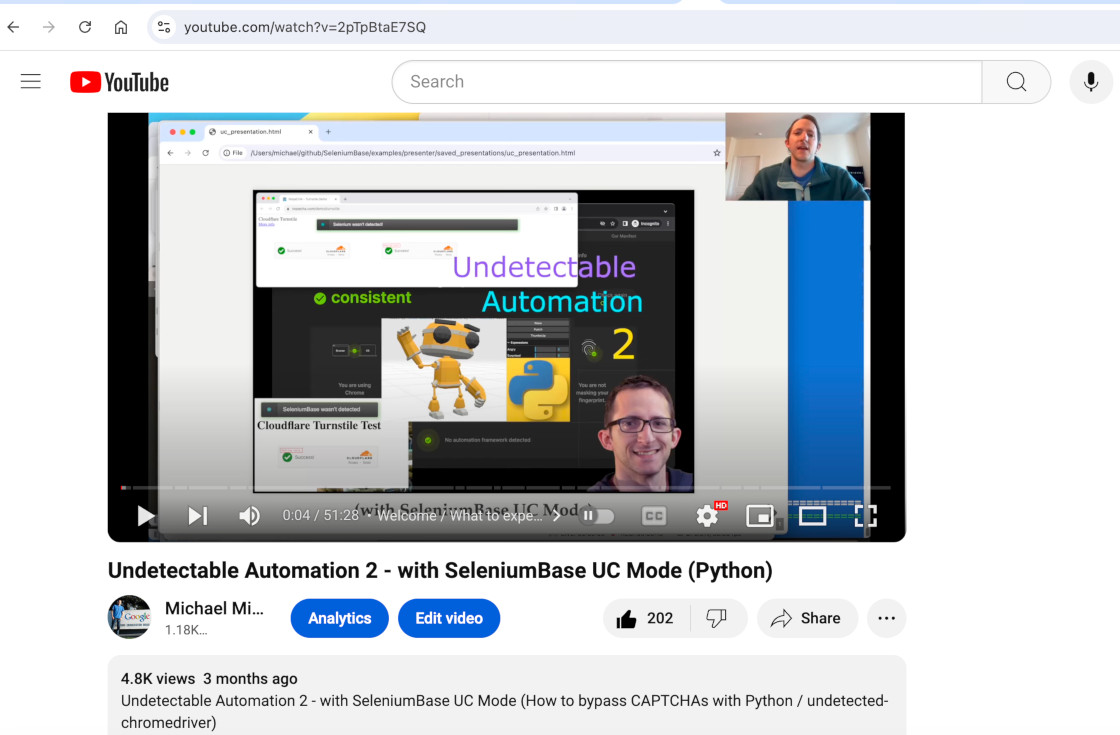
Task: Open video Analytics
Action: pos(339,619)
